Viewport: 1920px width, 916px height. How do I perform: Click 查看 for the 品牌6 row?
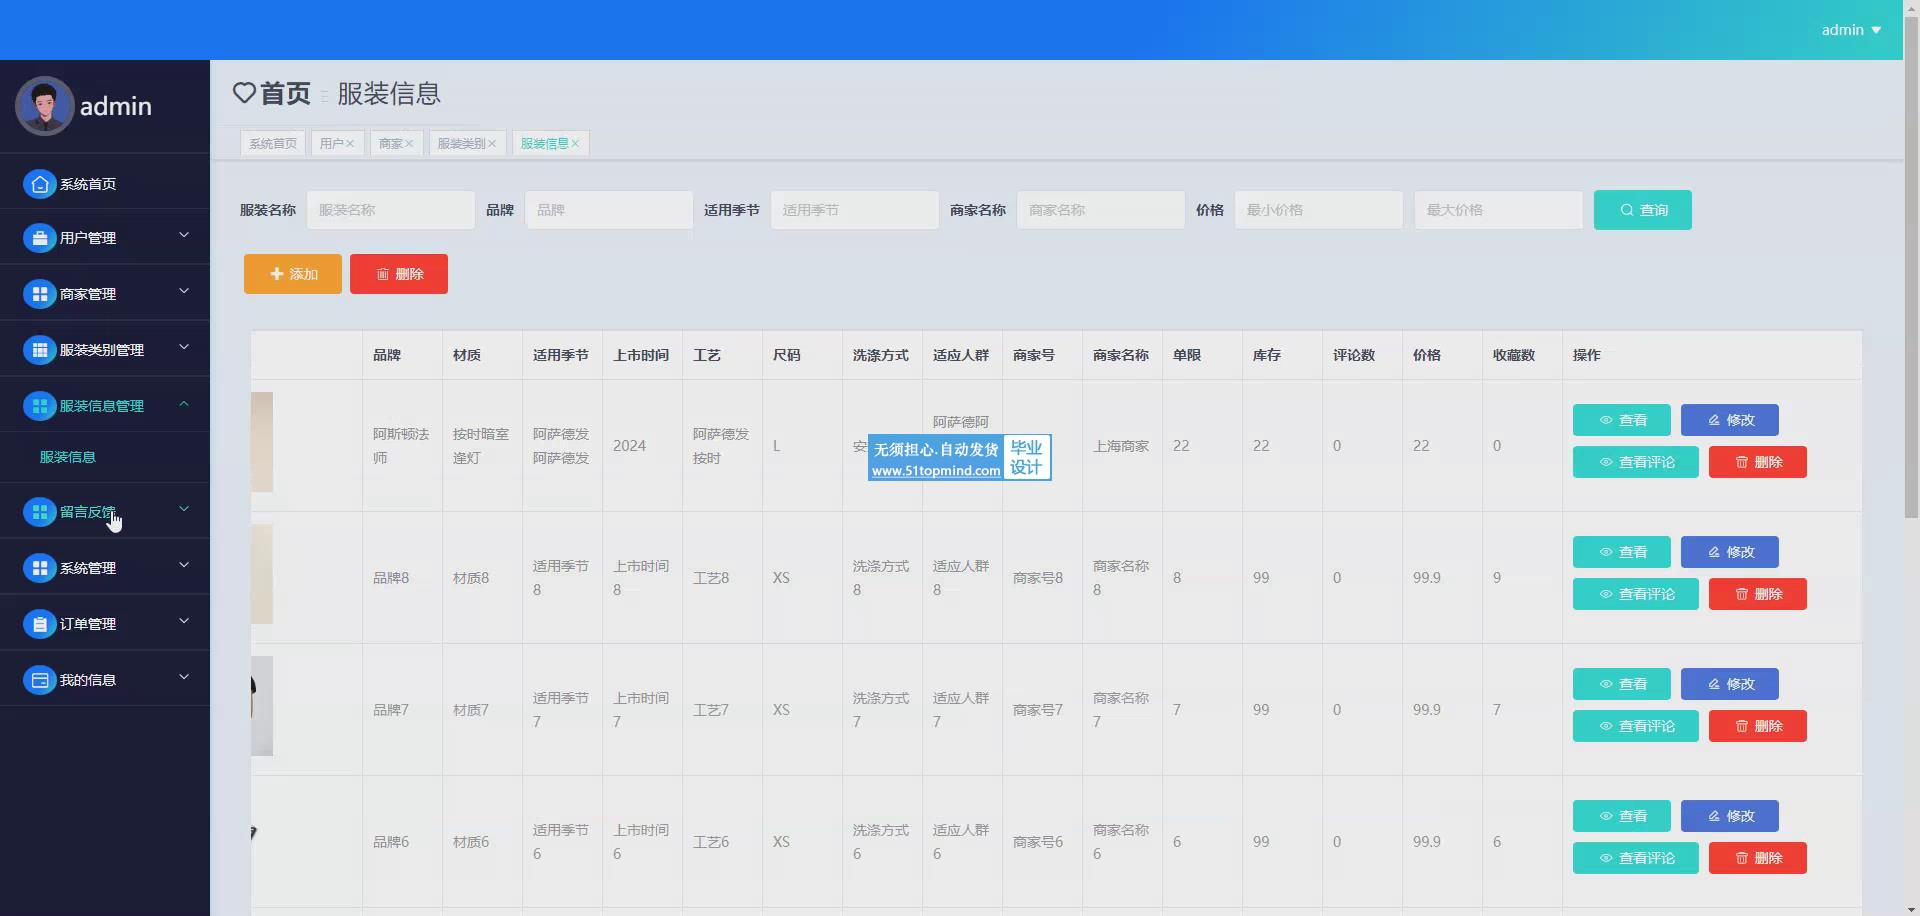point(1622,816)
